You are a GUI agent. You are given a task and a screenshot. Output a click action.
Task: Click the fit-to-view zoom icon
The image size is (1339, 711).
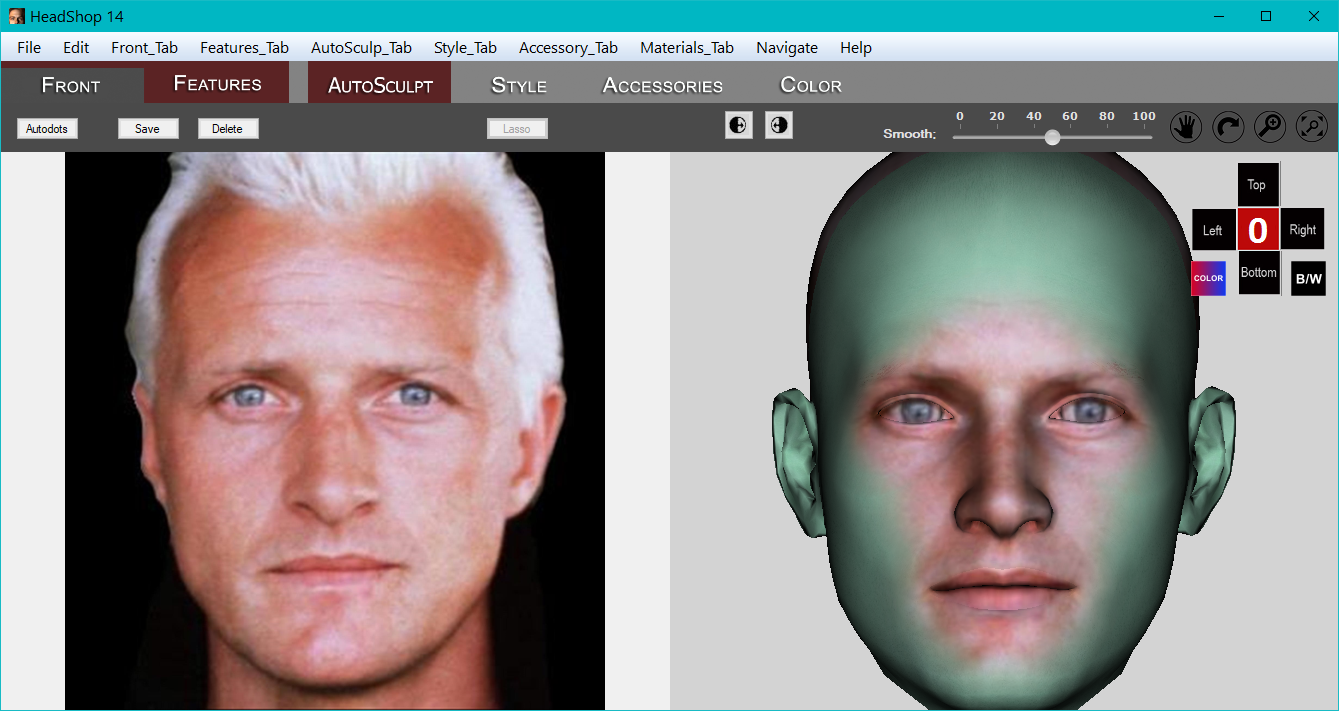1312,126
